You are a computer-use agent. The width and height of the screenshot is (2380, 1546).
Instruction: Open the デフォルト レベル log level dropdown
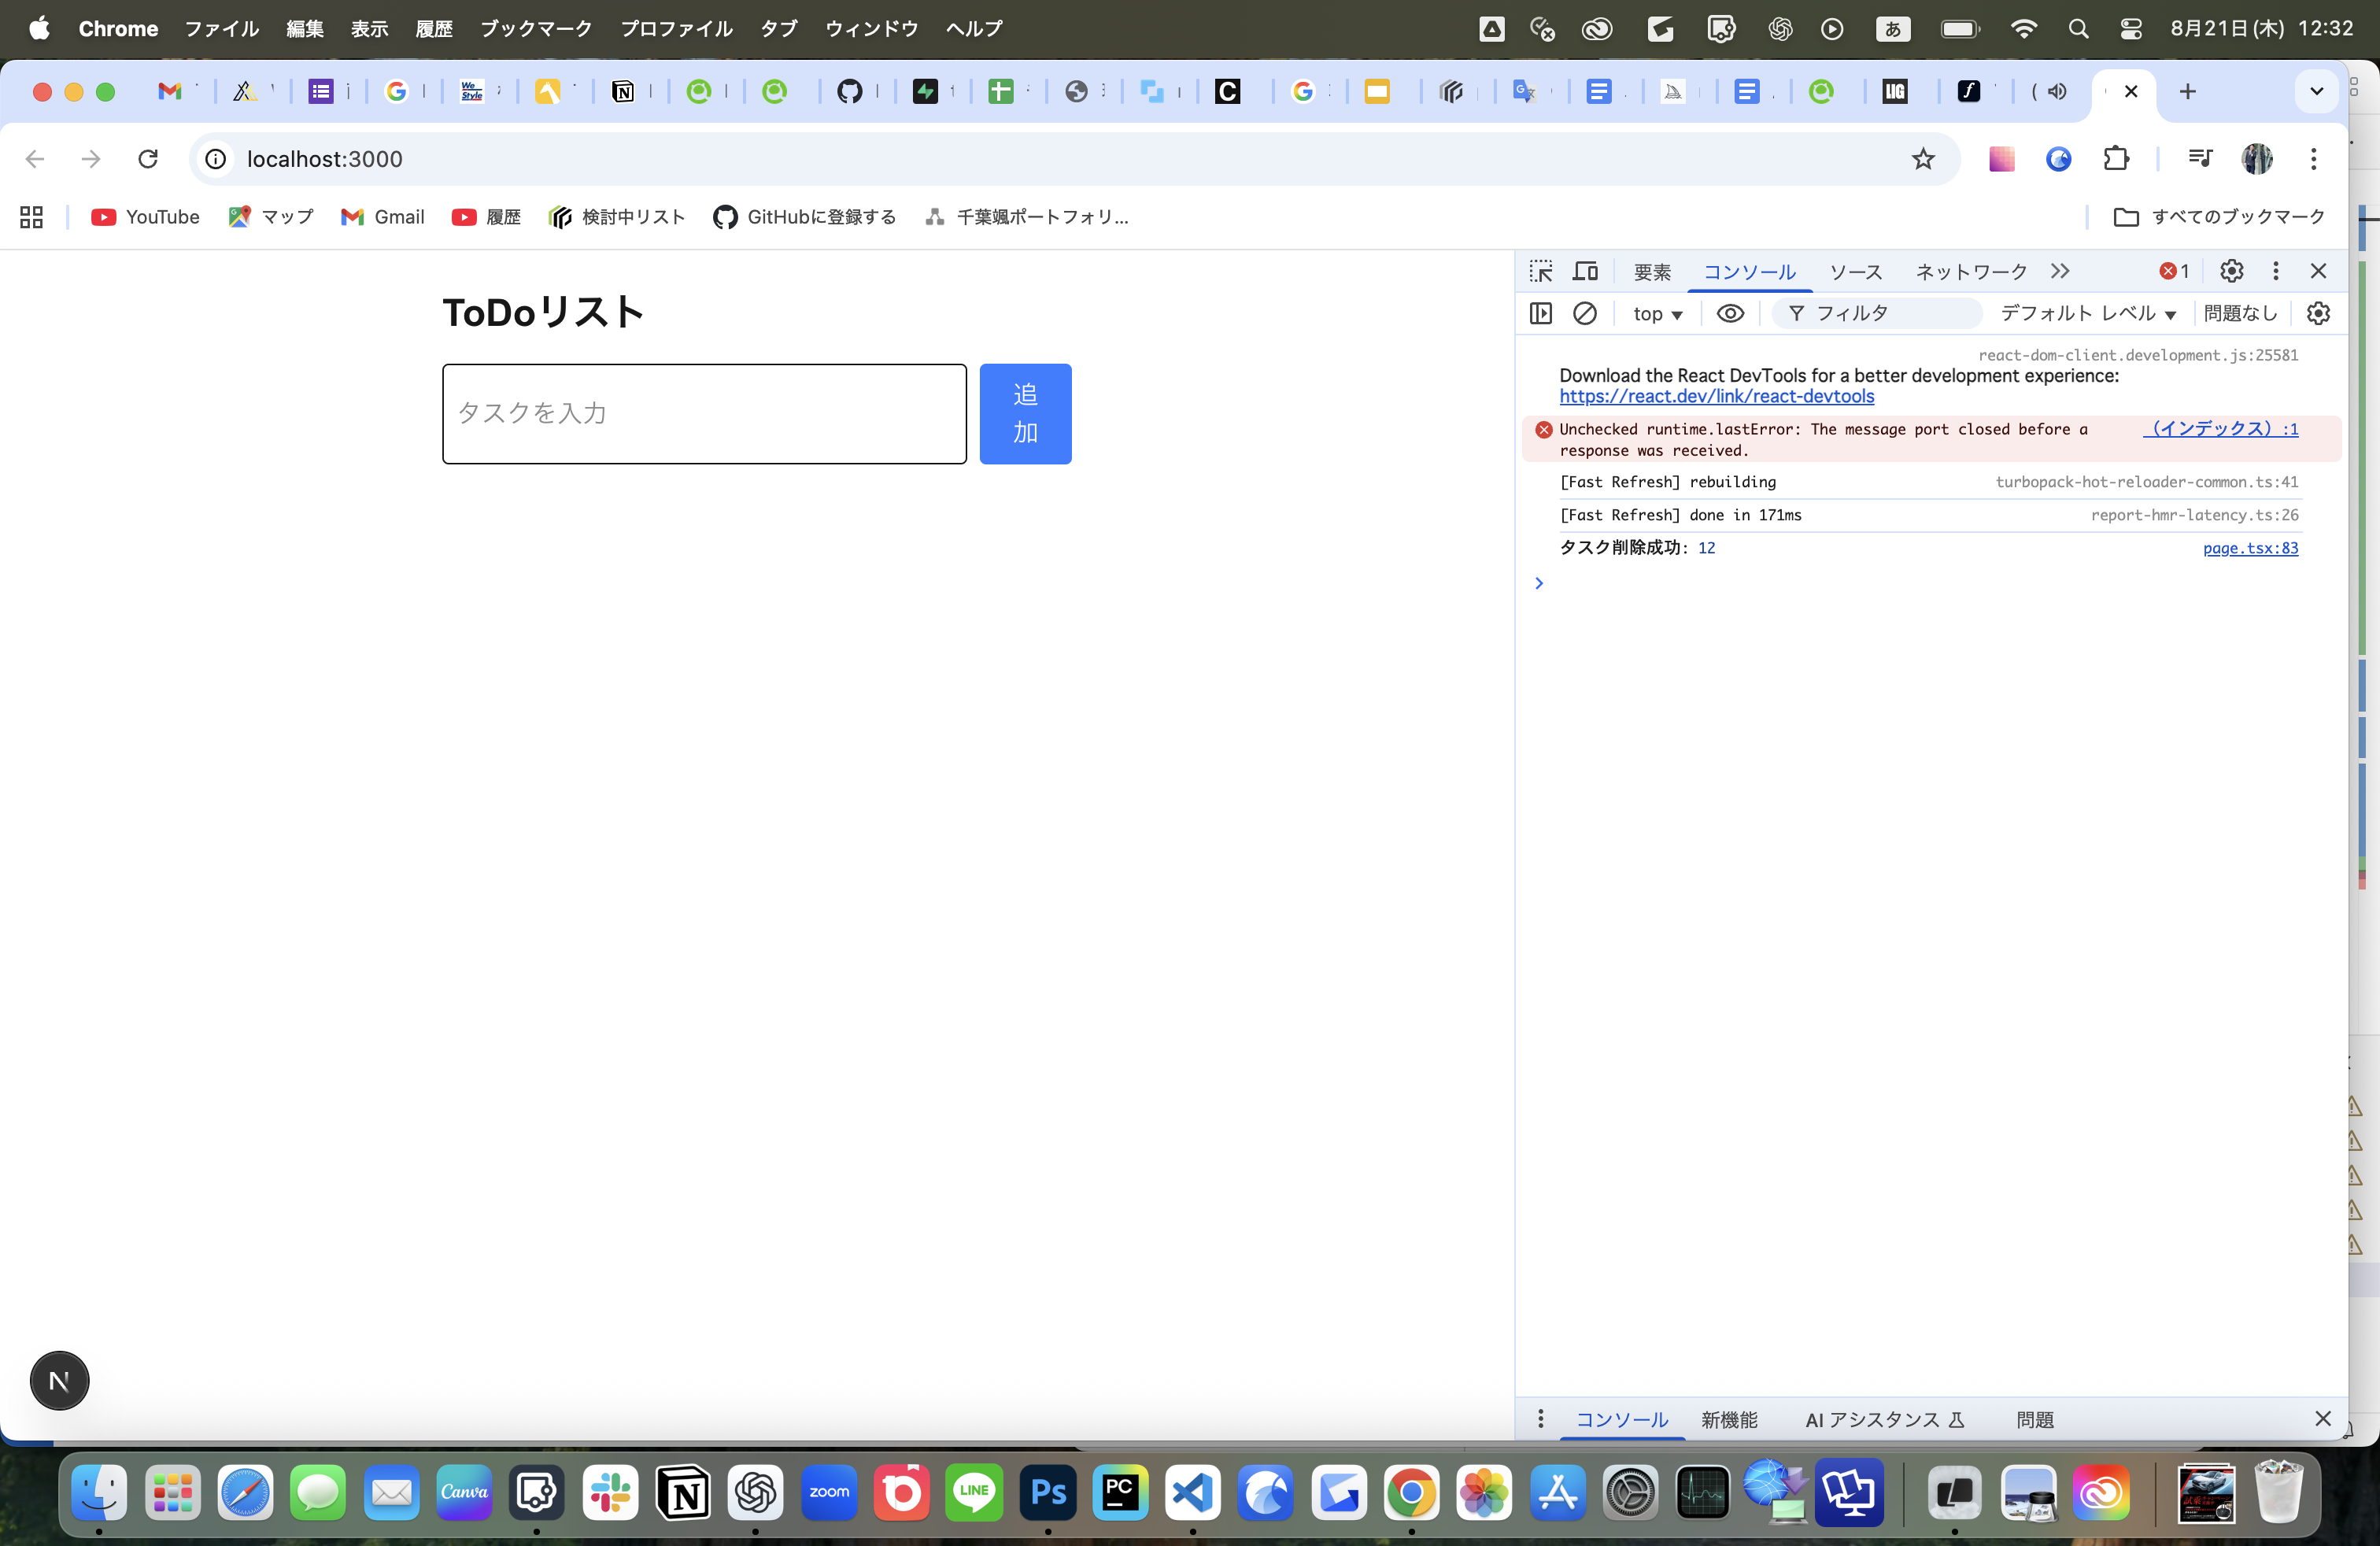pos(2087,314)
